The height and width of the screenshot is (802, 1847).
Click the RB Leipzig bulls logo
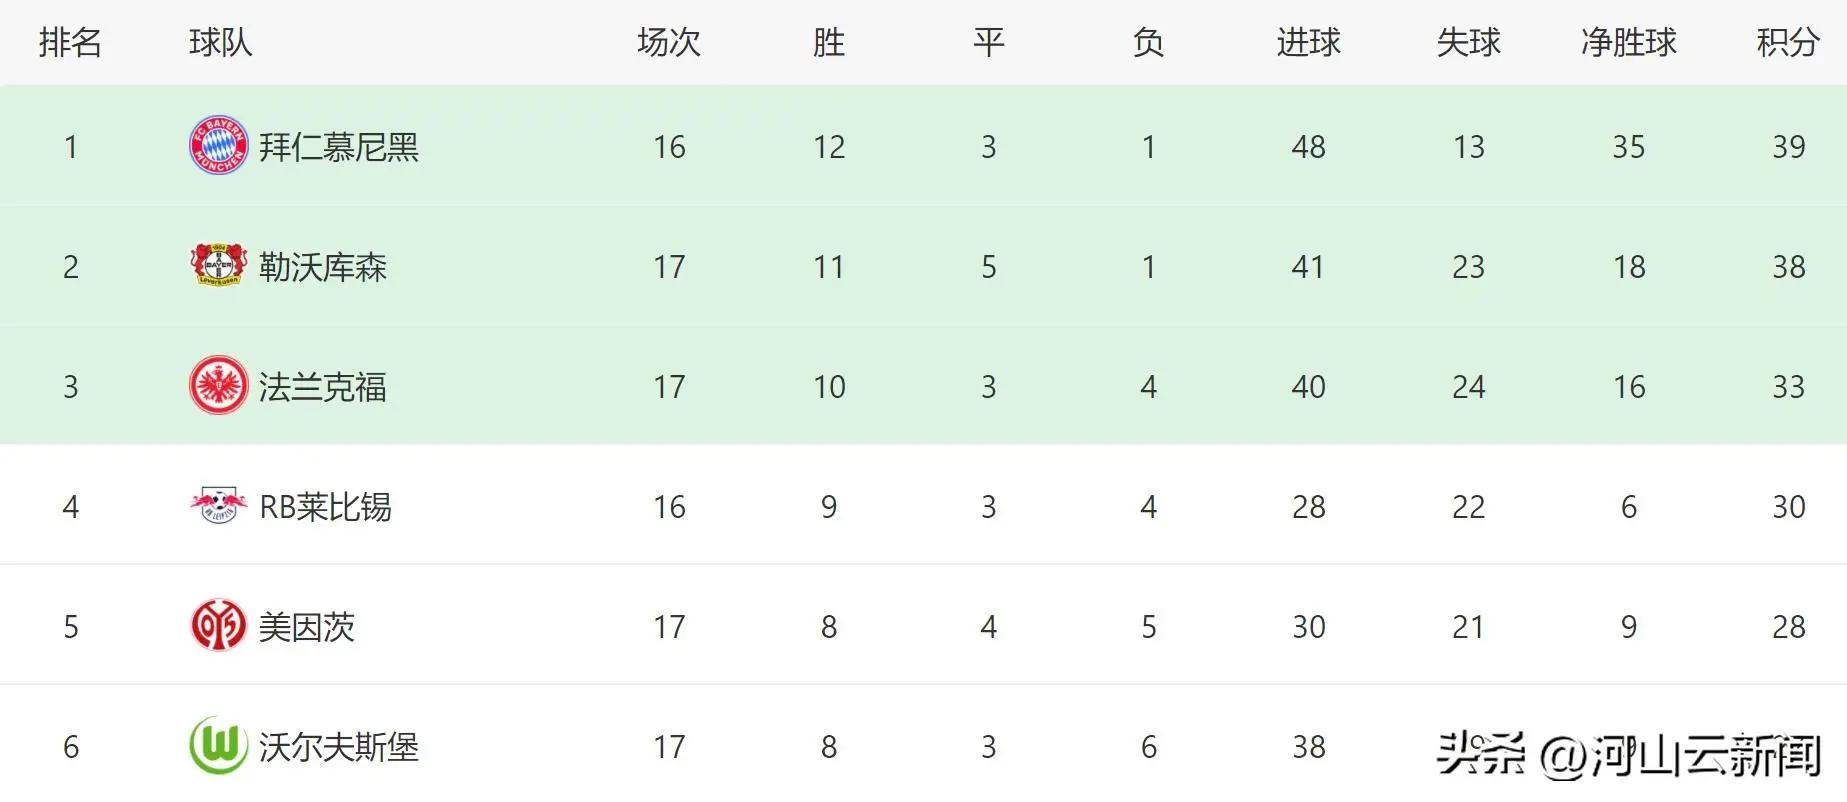218,506
